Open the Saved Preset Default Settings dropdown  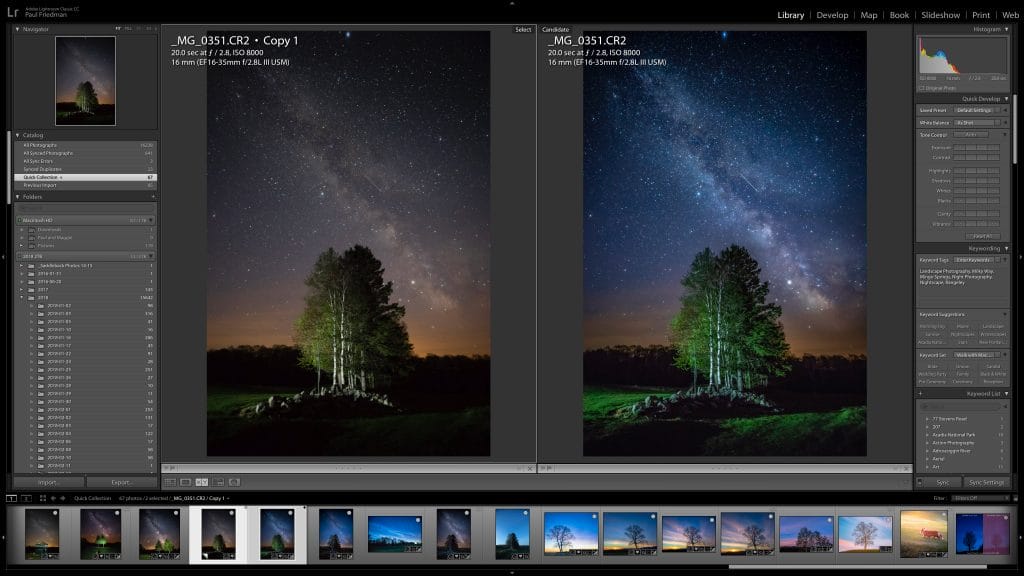point(974,110)
